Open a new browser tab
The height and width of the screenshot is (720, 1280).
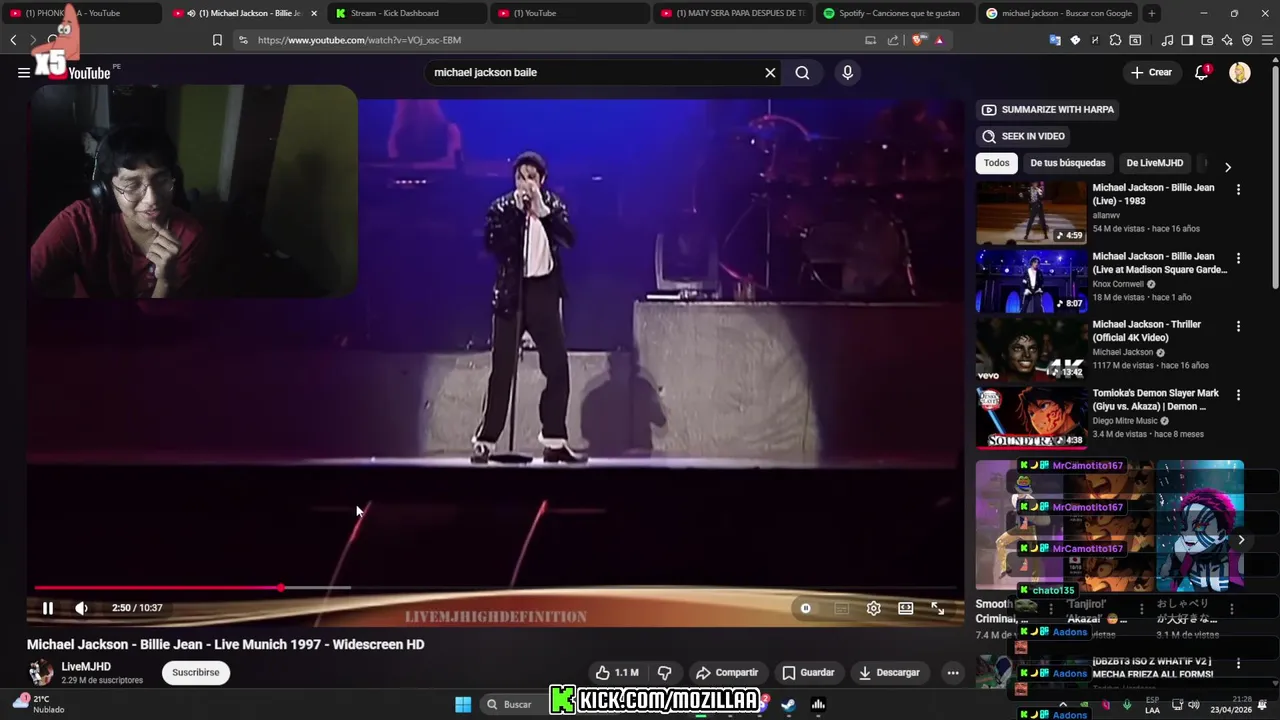(1152, 13)
